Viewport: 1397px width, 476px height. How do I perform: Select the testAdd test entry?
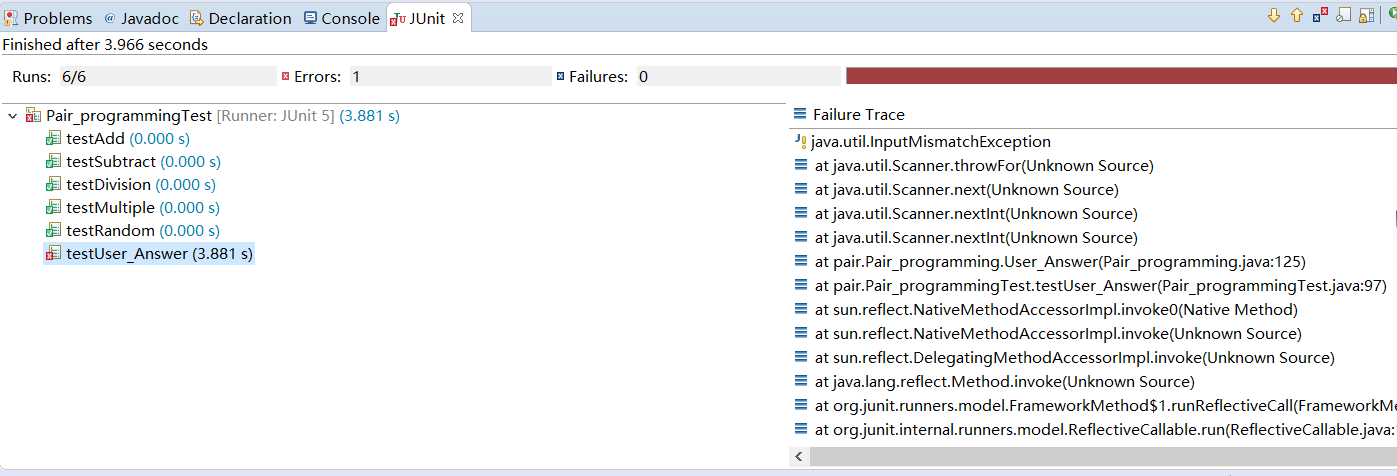click(95, 139)
